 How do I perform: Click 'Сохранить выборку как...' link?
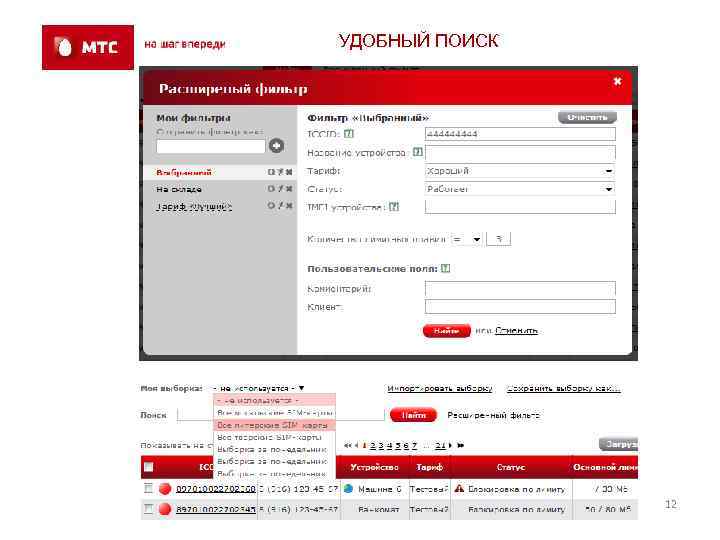pos(563,388)
